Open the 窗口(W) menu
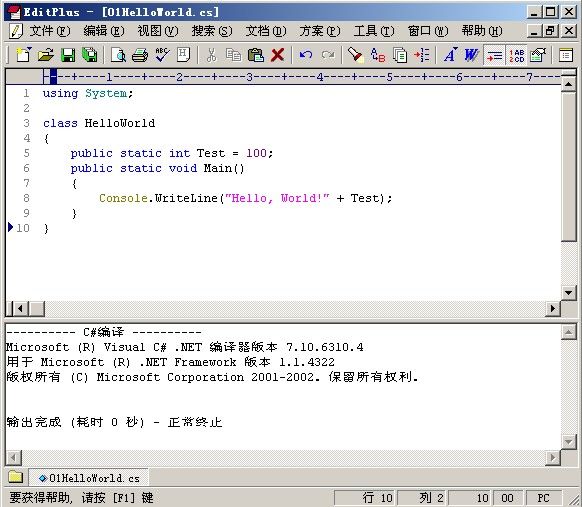The image size is (582, 507). [x=428, y=31]
